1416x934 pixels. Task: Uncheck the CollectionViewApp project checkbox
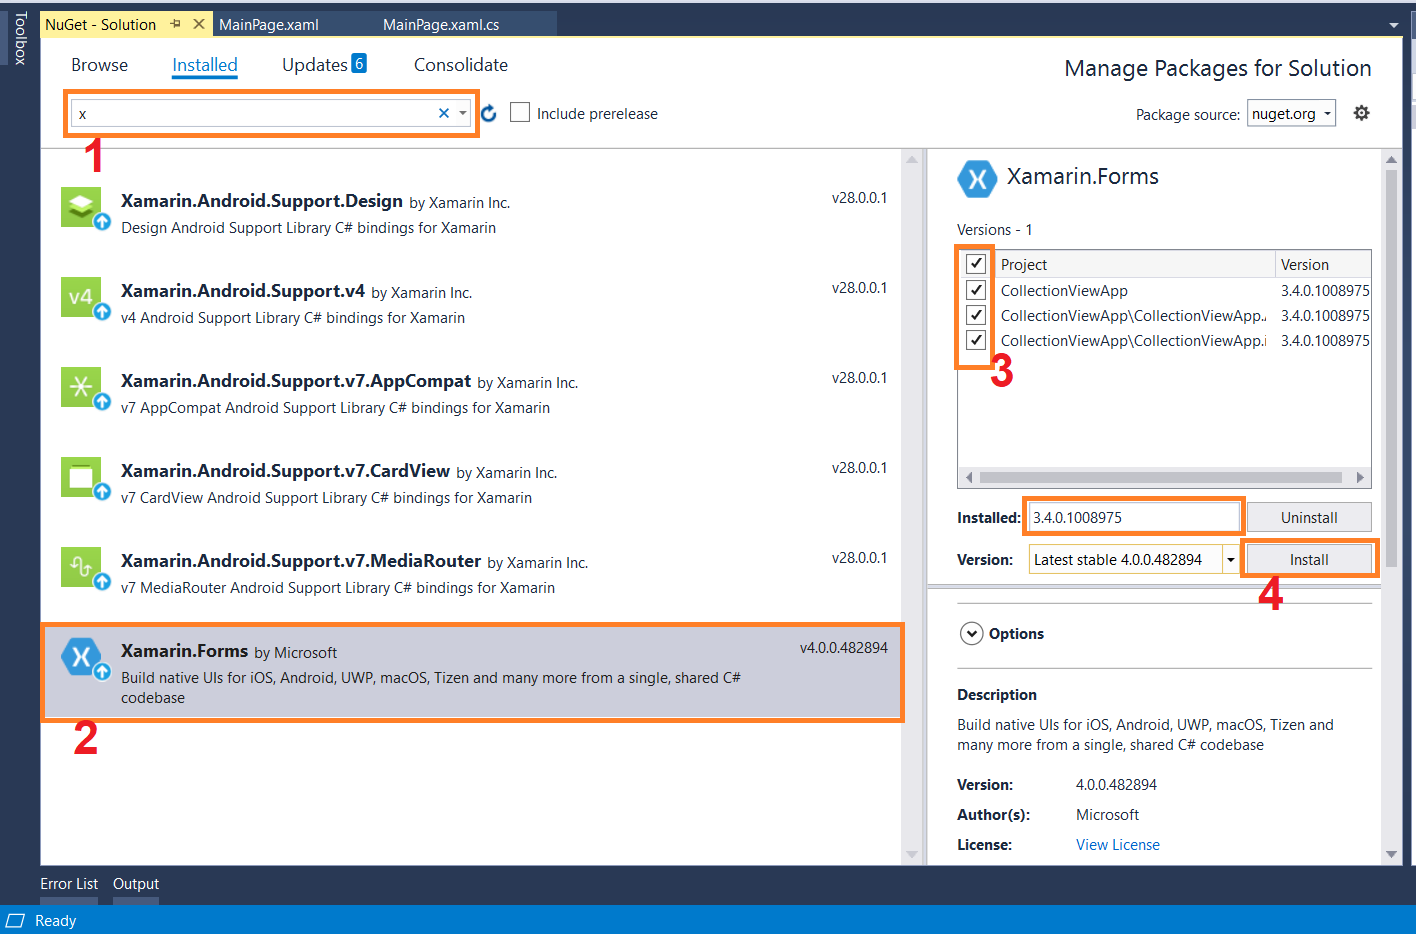(975, 289)
